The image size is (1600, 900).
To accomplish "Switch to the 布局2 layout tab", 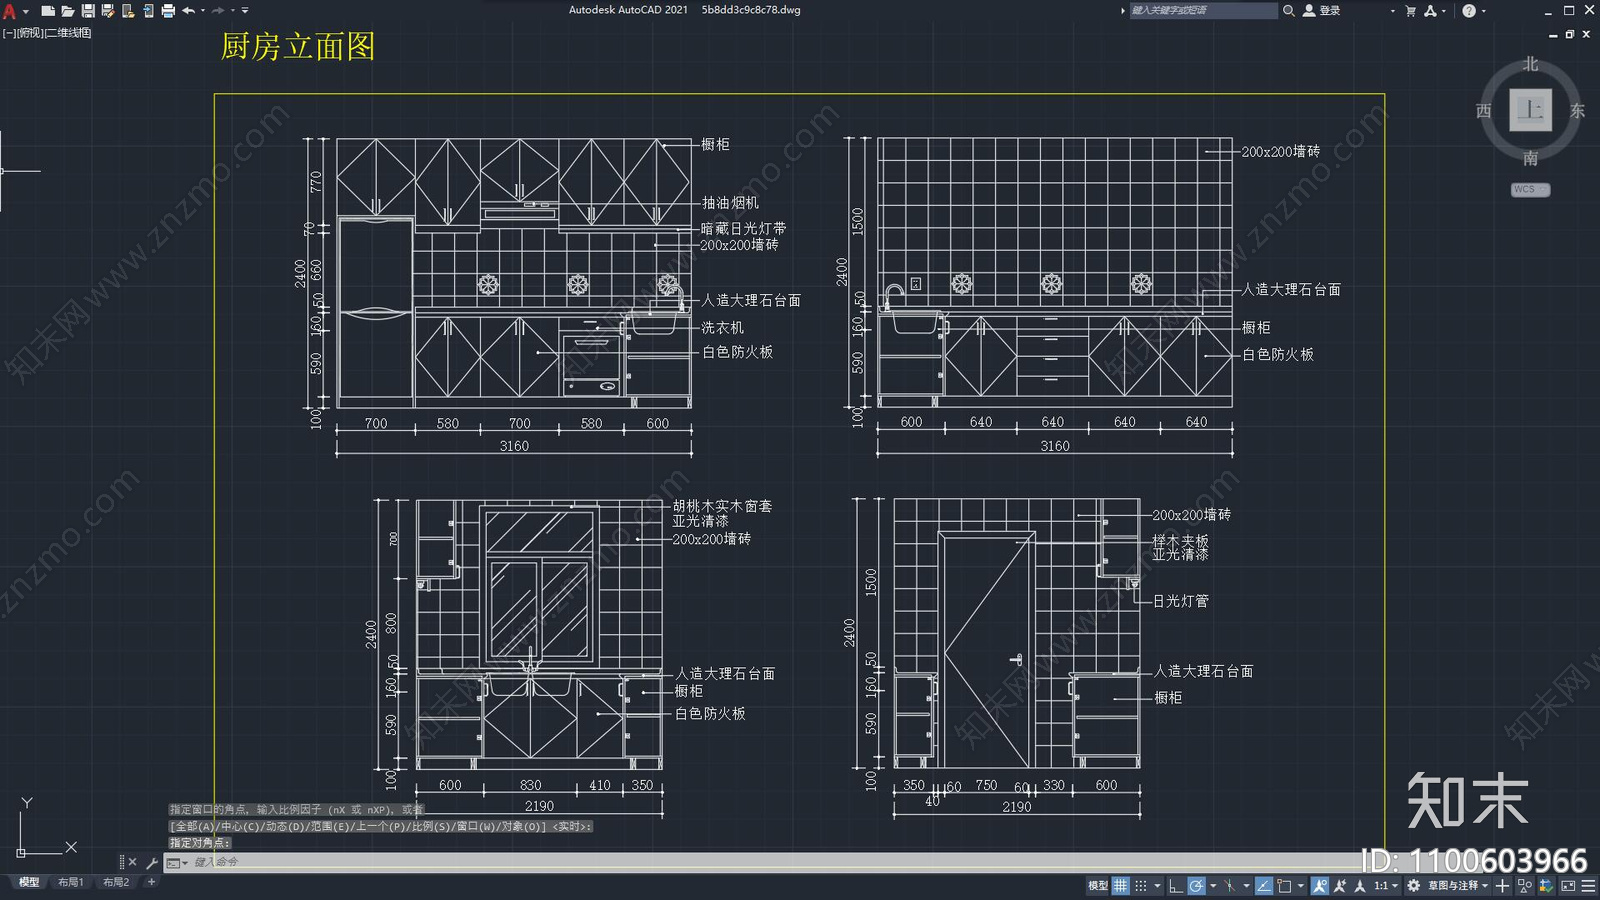I will coord(116,882).
